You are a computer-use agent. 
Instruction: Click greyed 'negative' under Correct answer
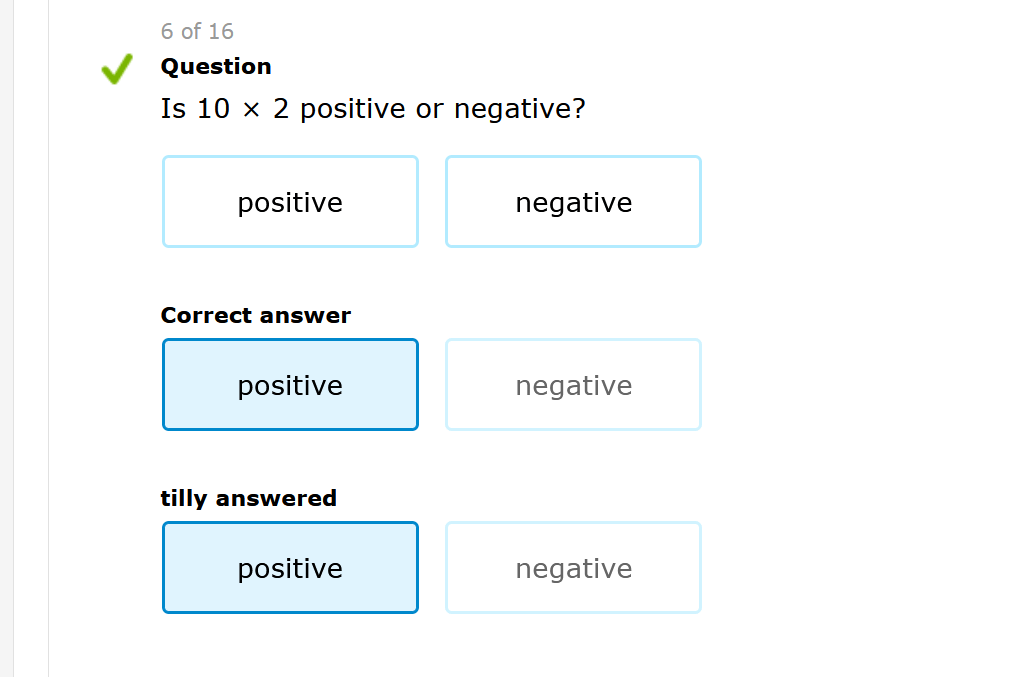[573, 385]
